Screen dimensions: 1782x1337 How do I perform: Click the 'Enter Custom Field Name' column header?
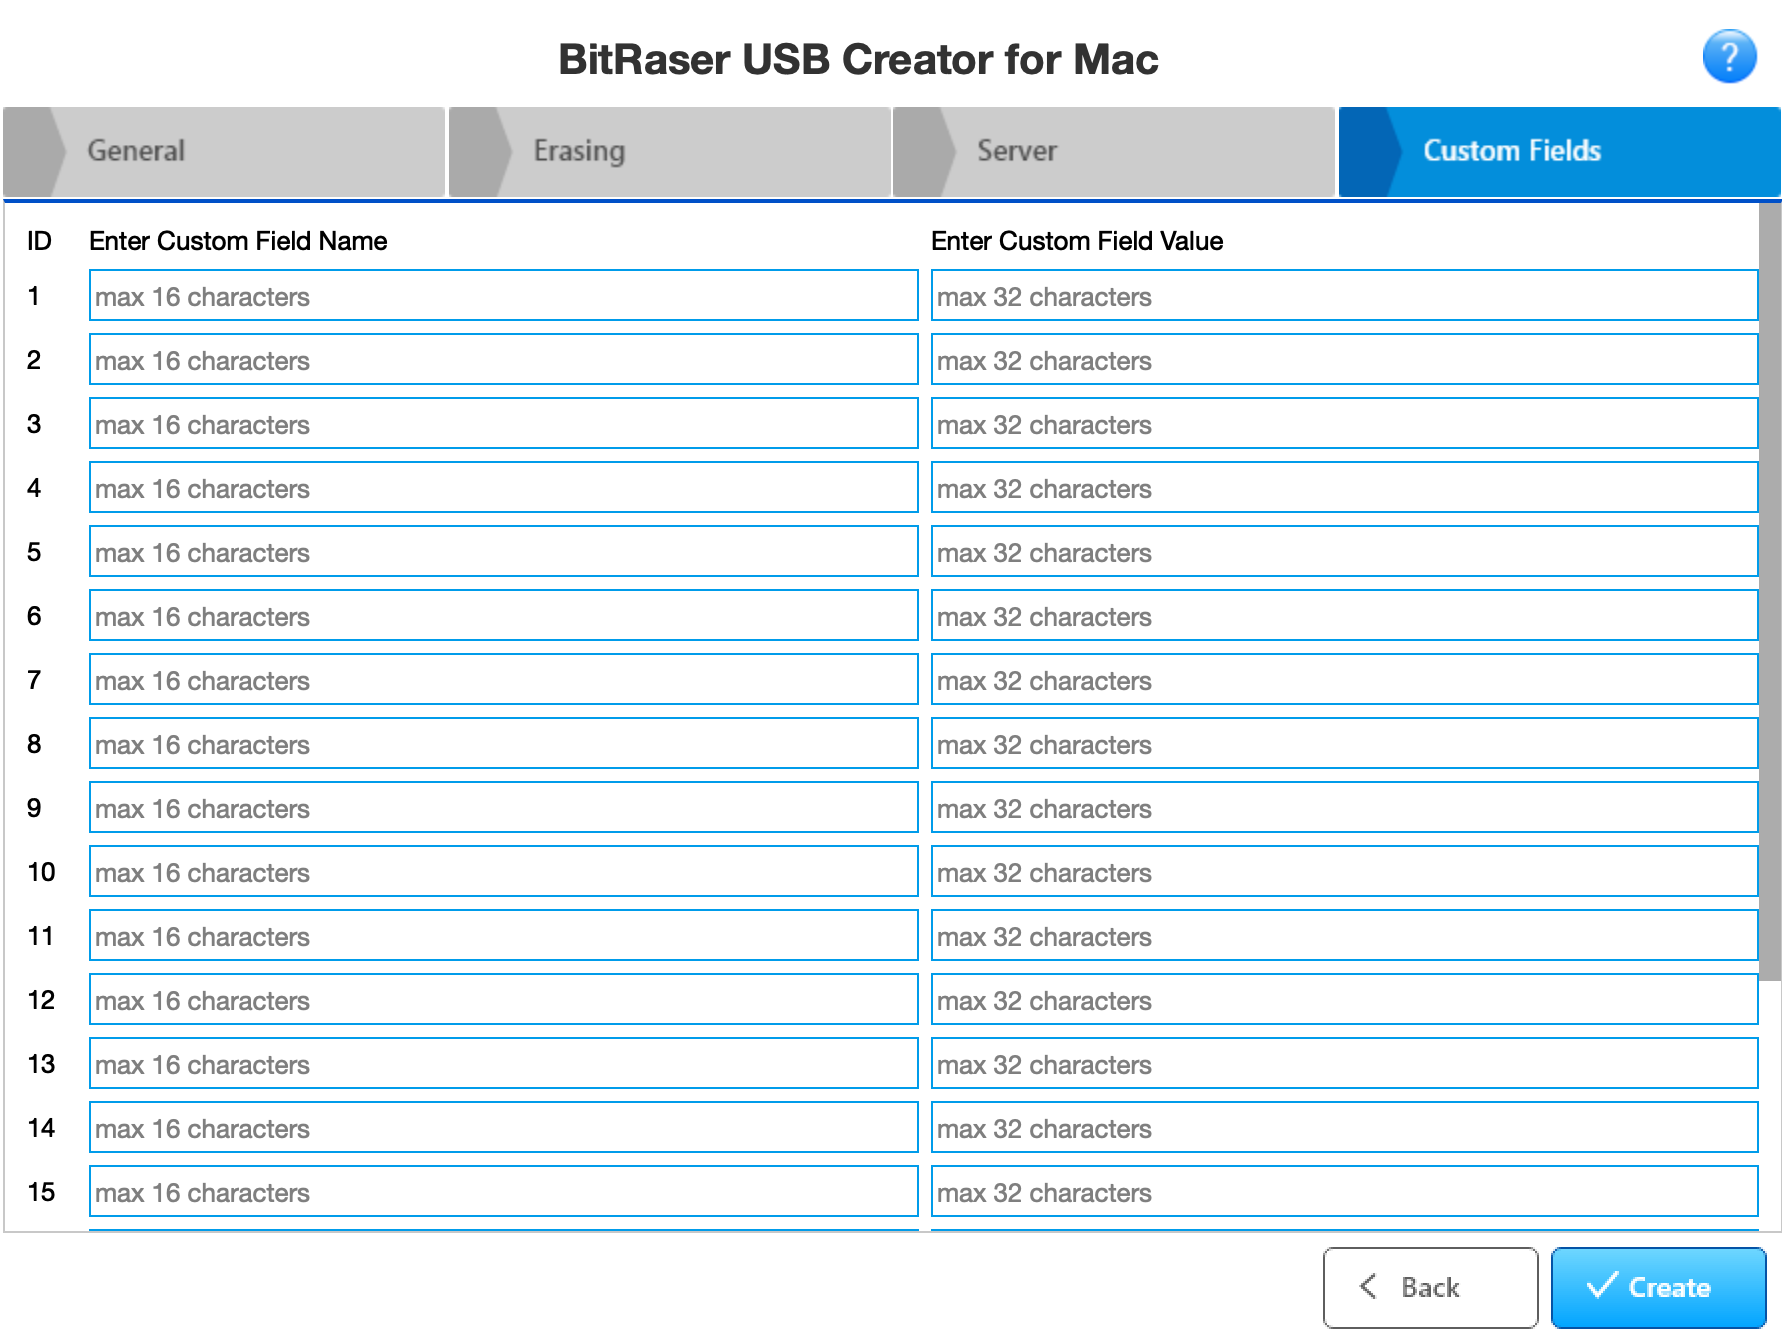pos(238,241)
